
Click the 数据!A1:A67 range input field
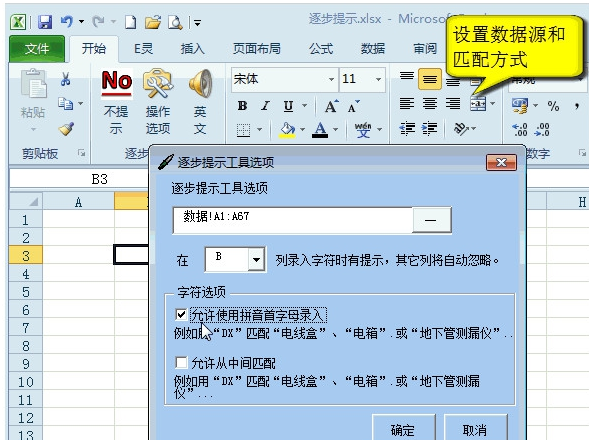[x=293, y=219]
